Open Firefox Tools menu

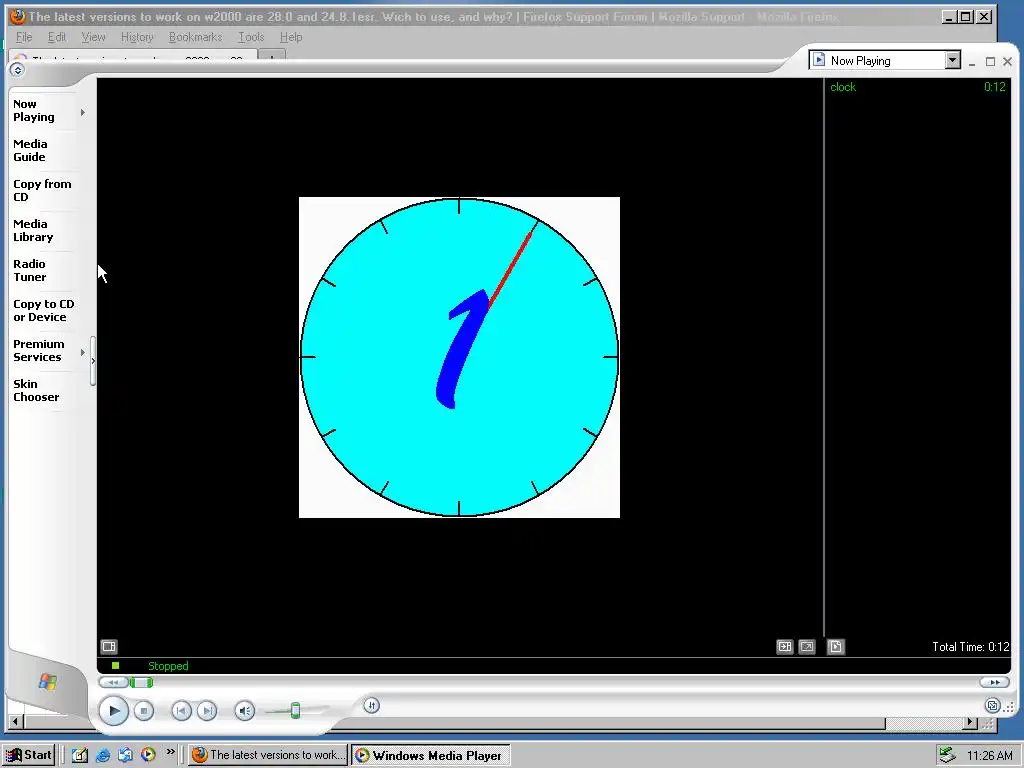pos(251,37)
